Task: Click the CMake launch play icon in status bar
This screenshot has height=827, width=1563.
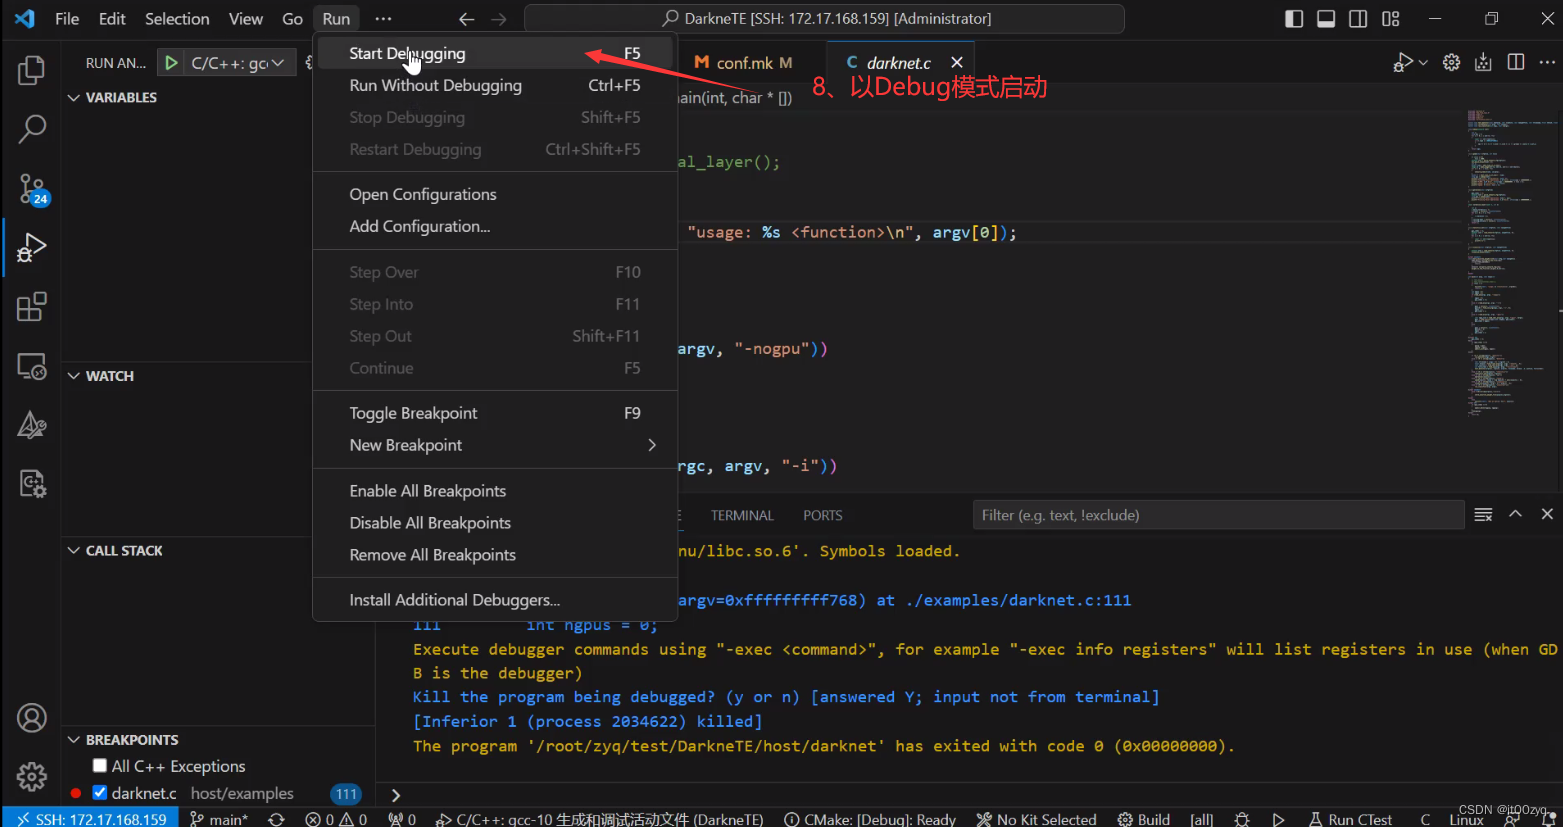Action: point(1278,819)
